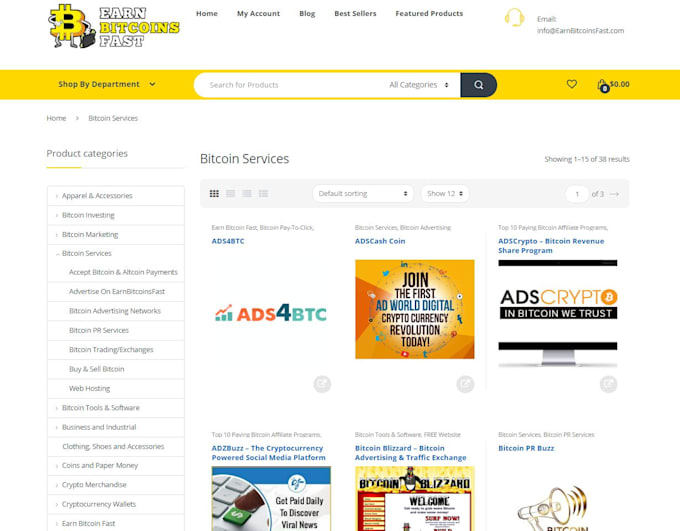Viewport: 680px width, 531px height.
Task: Open Best Sellers menu item
Action: (x=355, y=13)
